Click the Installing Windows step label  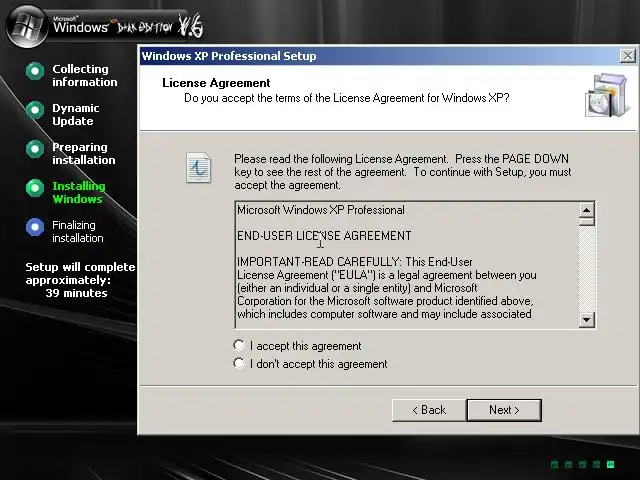[x=79, y=192]
